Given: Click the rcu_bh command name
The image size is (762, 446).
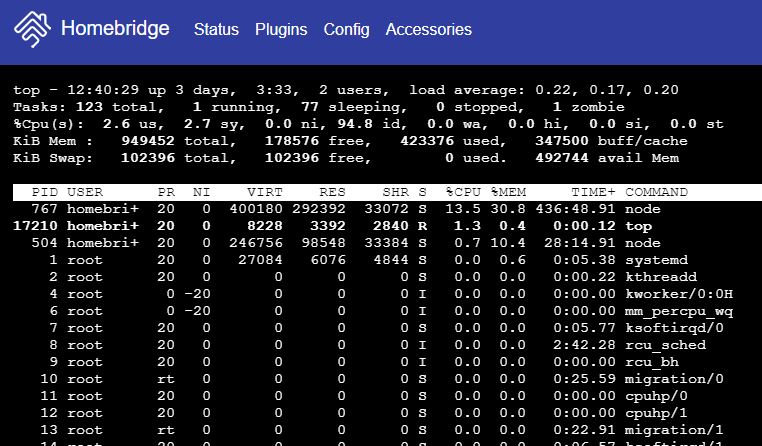Looking at the screenshot, I should click(x=652, y=362).
